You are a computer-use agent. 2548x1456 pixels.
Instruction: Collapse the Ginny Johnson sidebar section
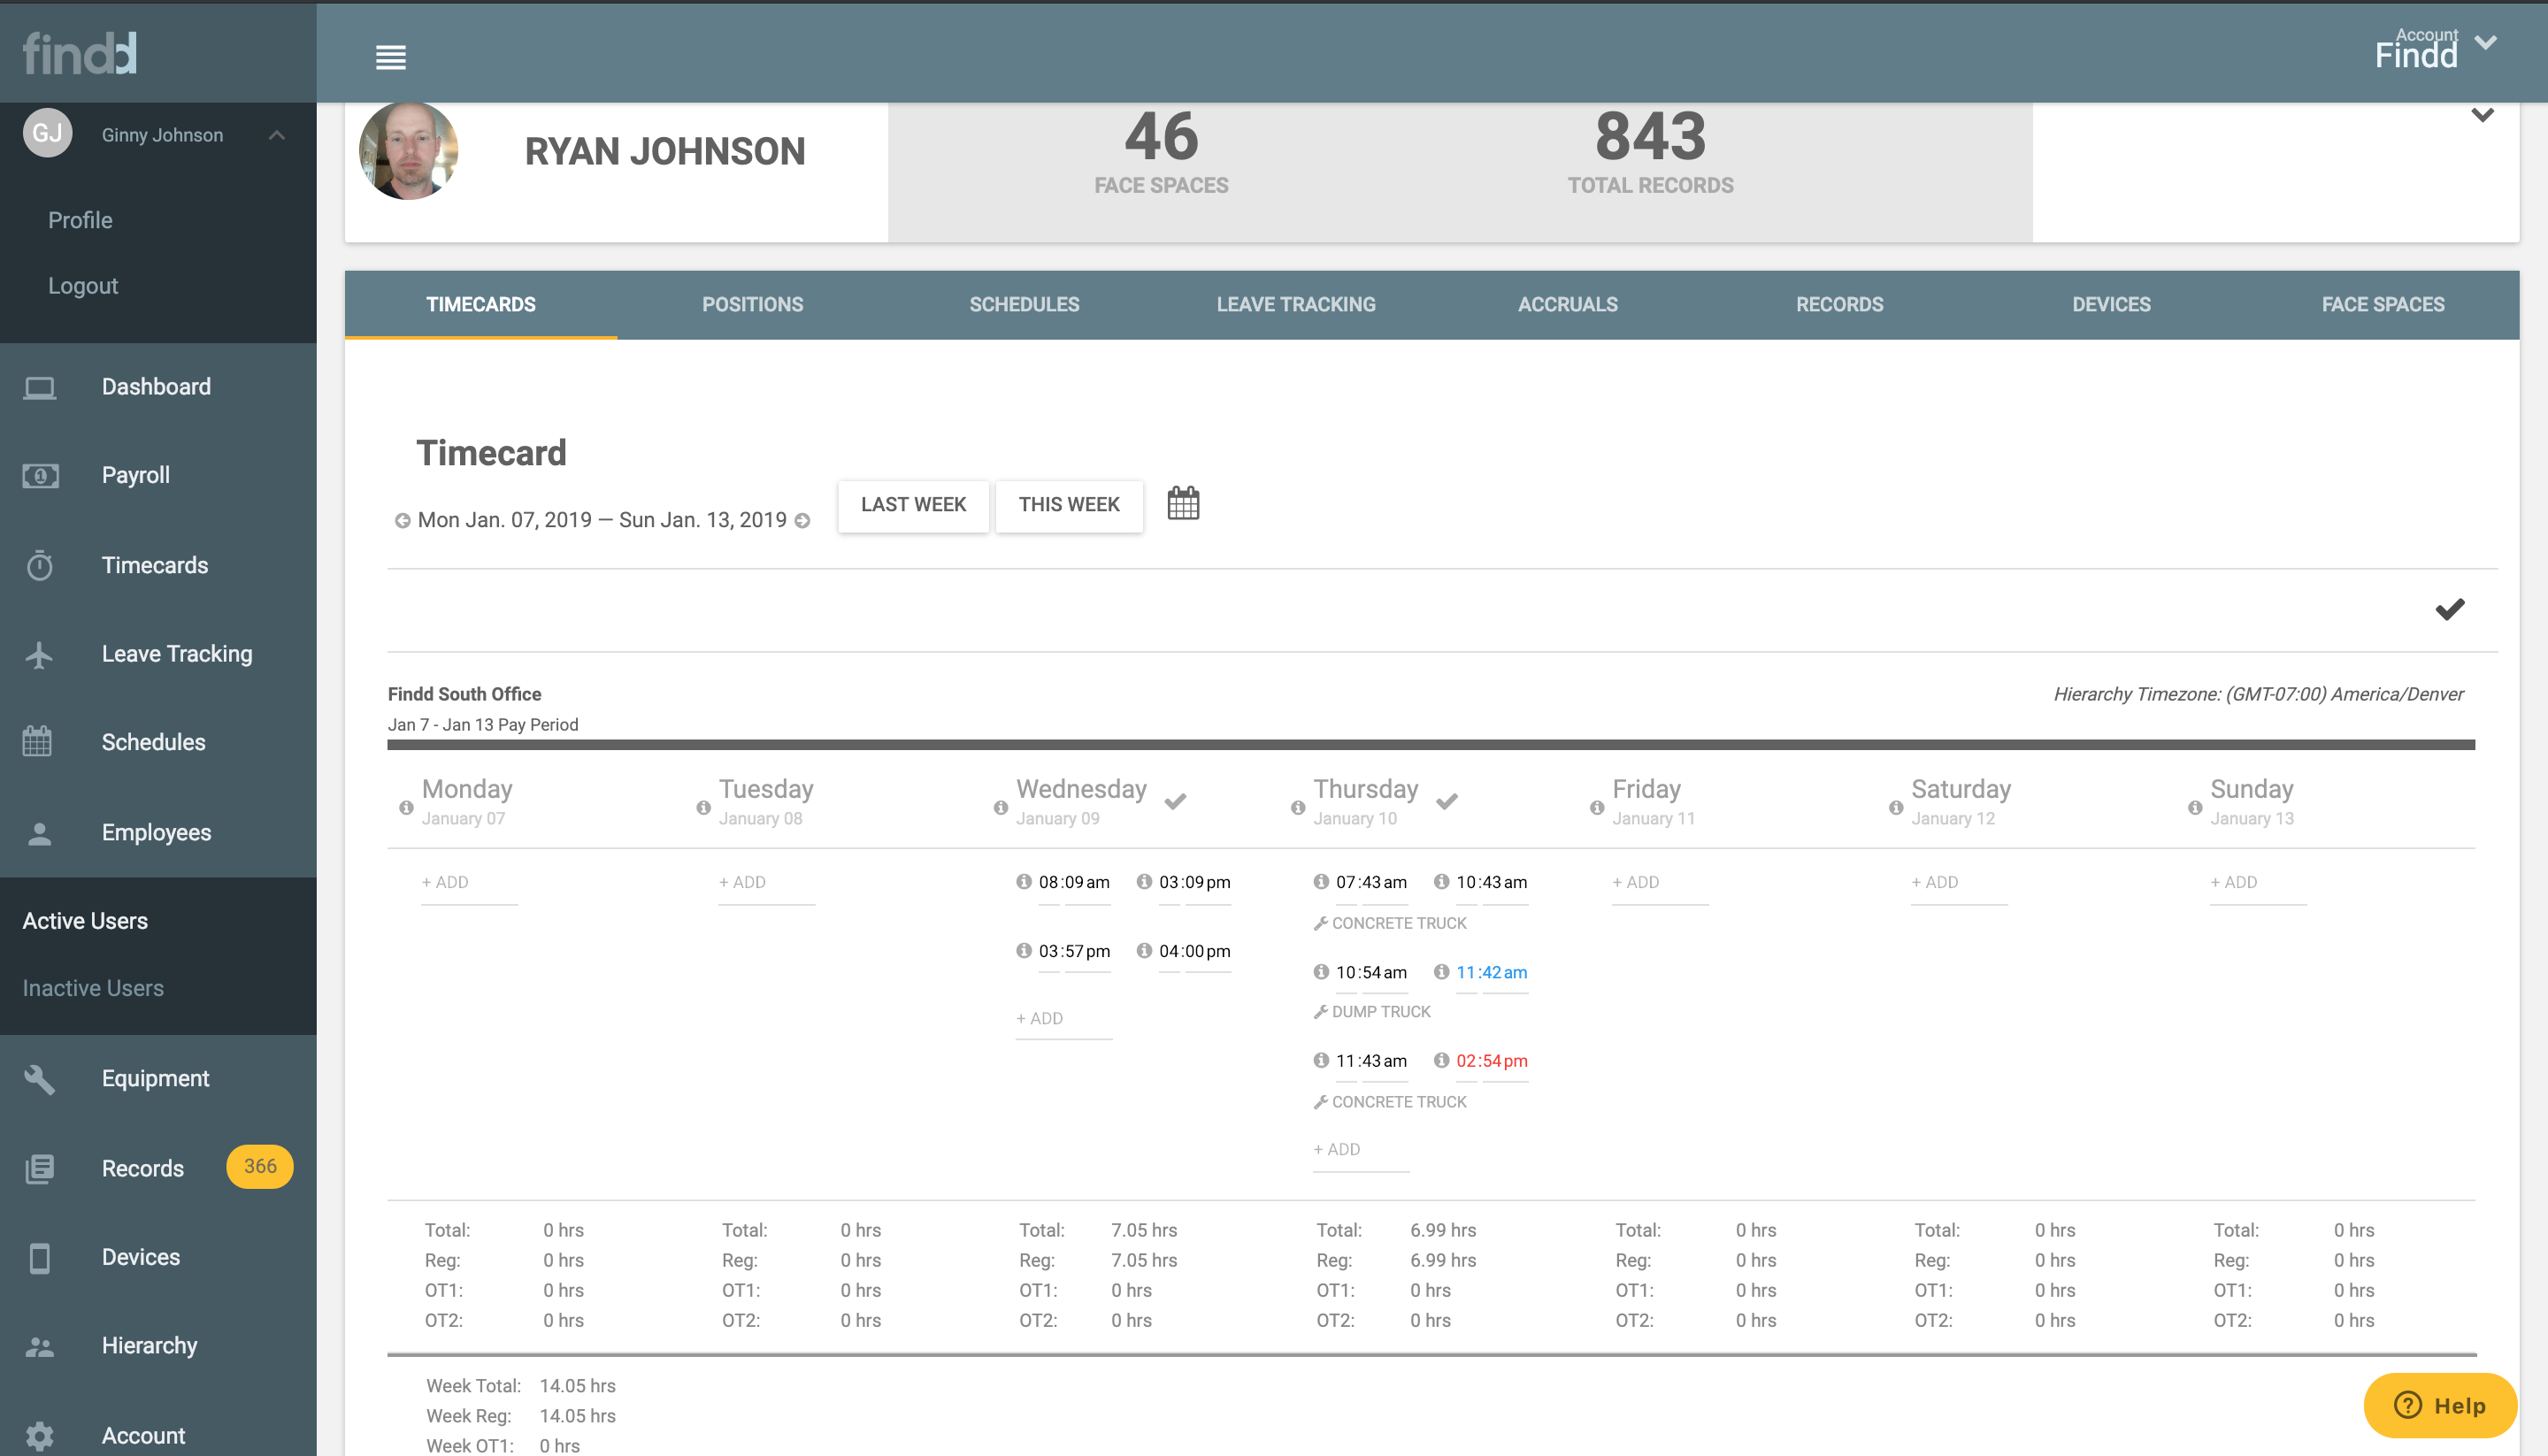(x=278, y=134)
